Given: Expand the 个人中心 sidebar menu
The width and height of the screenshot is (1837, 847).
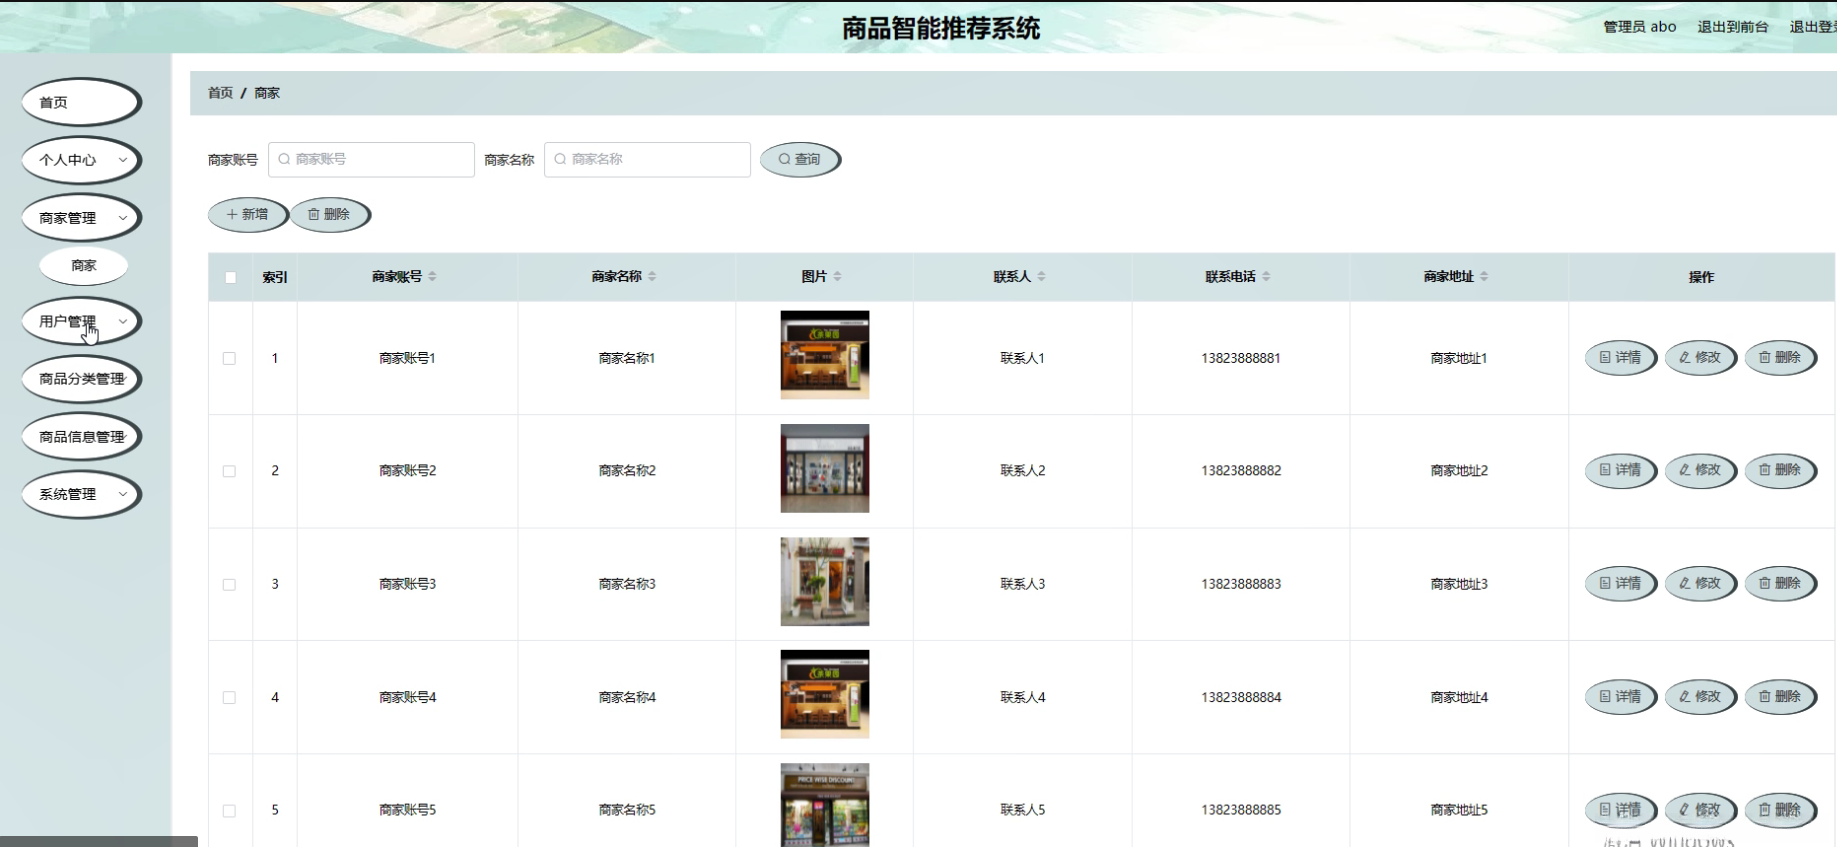Looking at the screenshot, I should tap(81, 160).
